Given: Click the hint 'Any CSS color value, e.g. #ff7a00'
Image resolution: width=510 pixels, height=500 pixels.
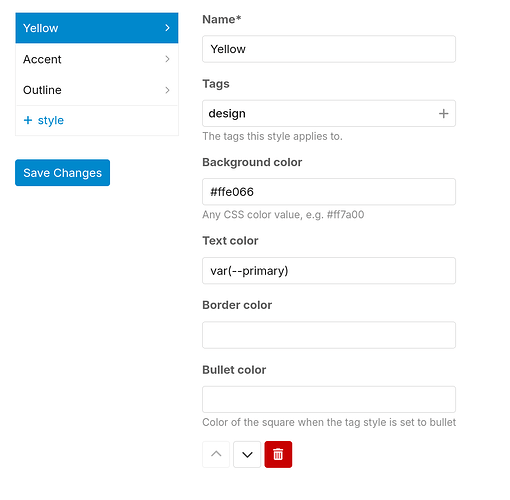Looking at the screenshot, I should click(x=283, y=215).
